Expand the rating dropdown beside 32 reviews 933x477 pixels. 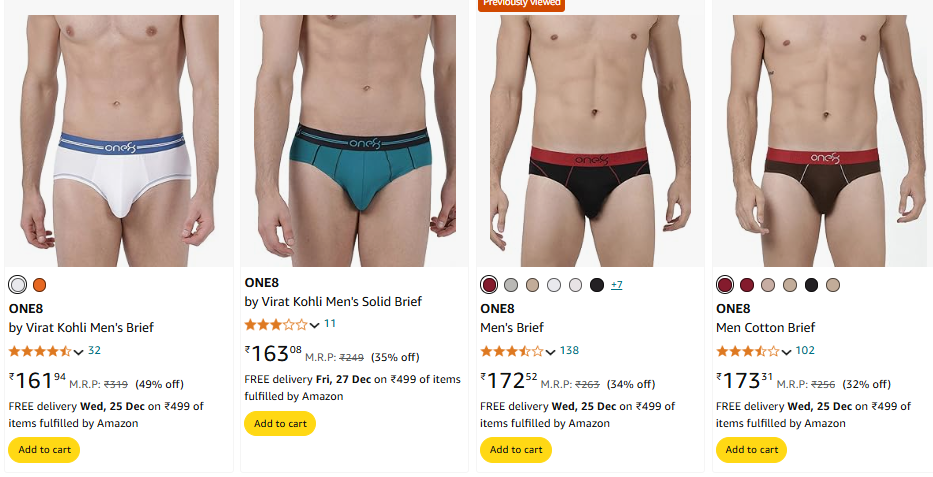pos(79,352)
